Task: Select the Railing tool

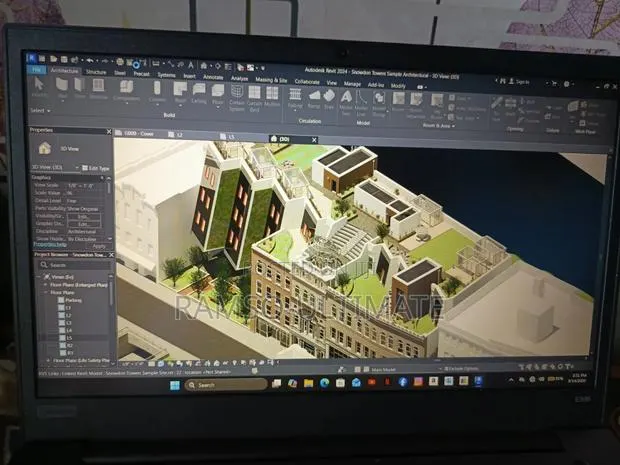Action: point(295,98)
